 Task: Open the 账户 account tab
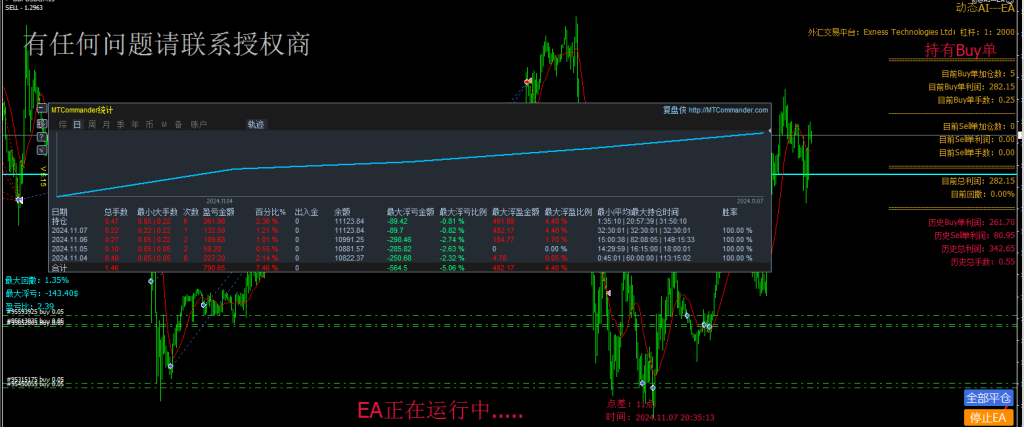tap(198, 124)
